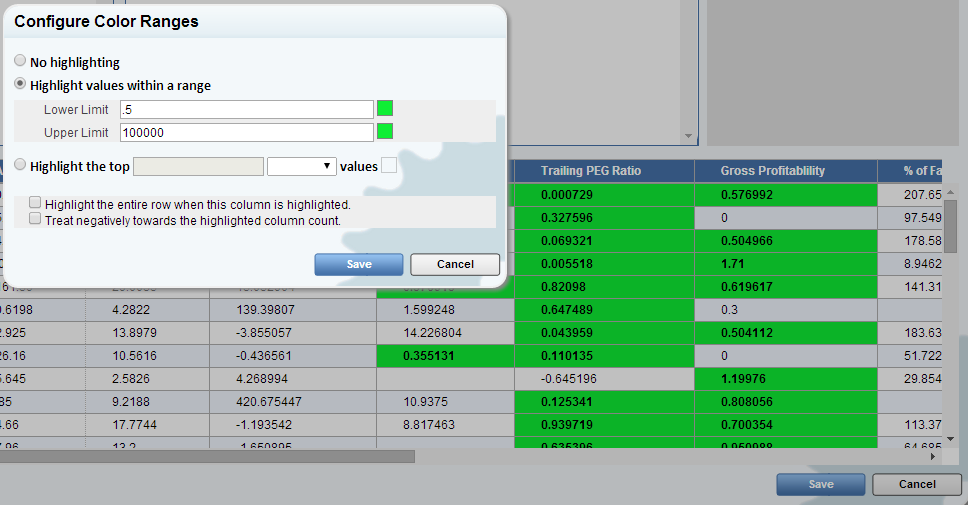Click the Upper Limit input field
The height and width of the screenshot is (505, 968).
[x=246, y=132]
